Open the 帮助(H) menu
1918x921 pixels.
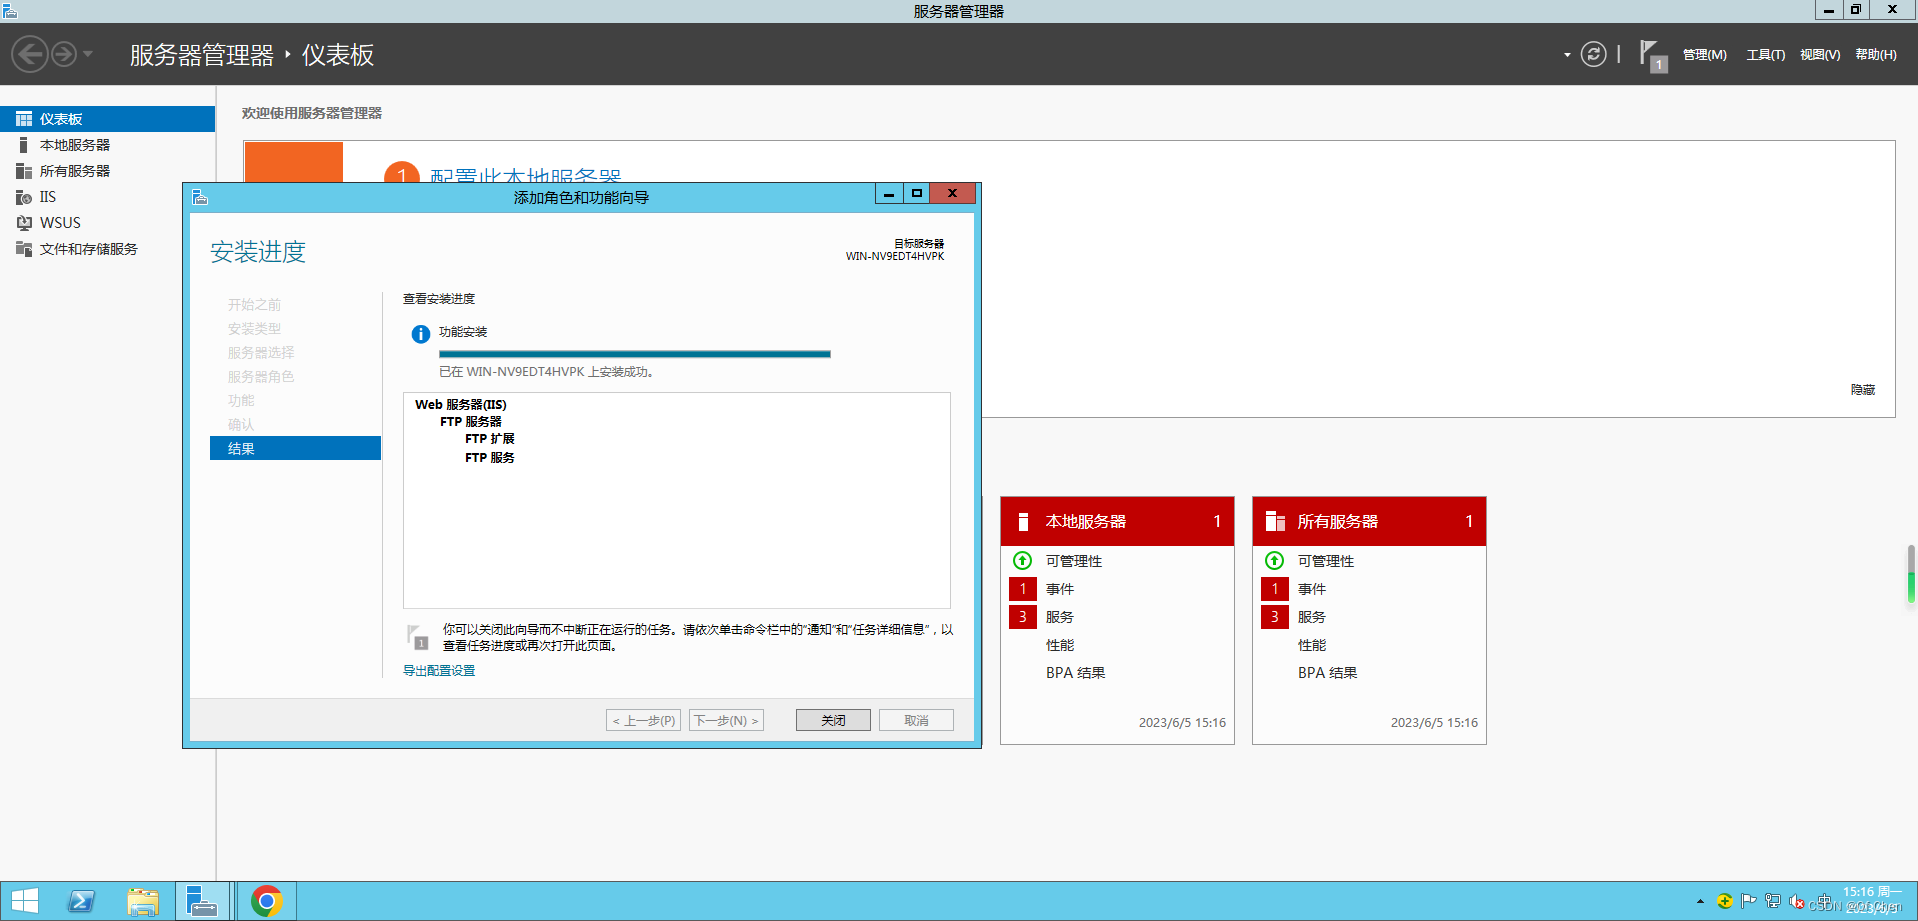1876,55
